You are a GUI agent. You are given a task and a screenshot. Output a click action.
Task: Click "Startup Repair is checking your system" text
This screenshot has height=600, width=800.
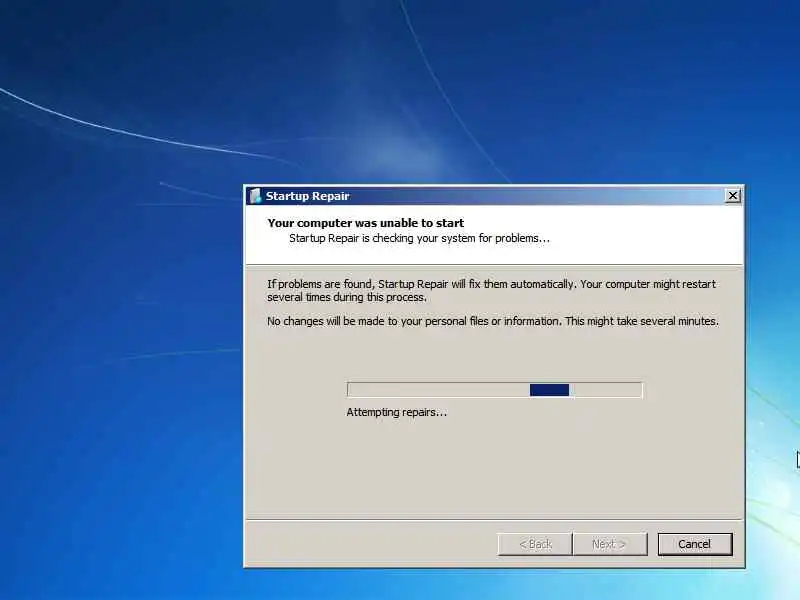pyautogui.click(x=419, y=238)
